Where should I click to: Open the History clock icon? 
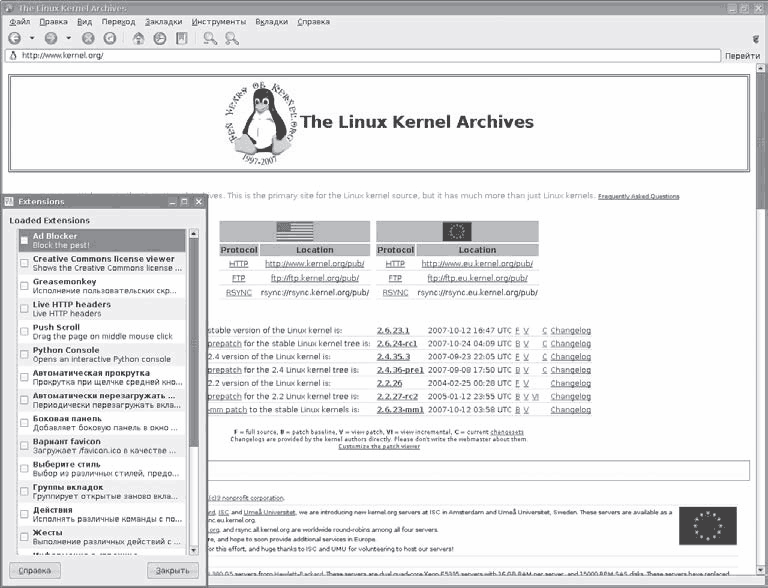pyautogui.click(x=159, y=38)
